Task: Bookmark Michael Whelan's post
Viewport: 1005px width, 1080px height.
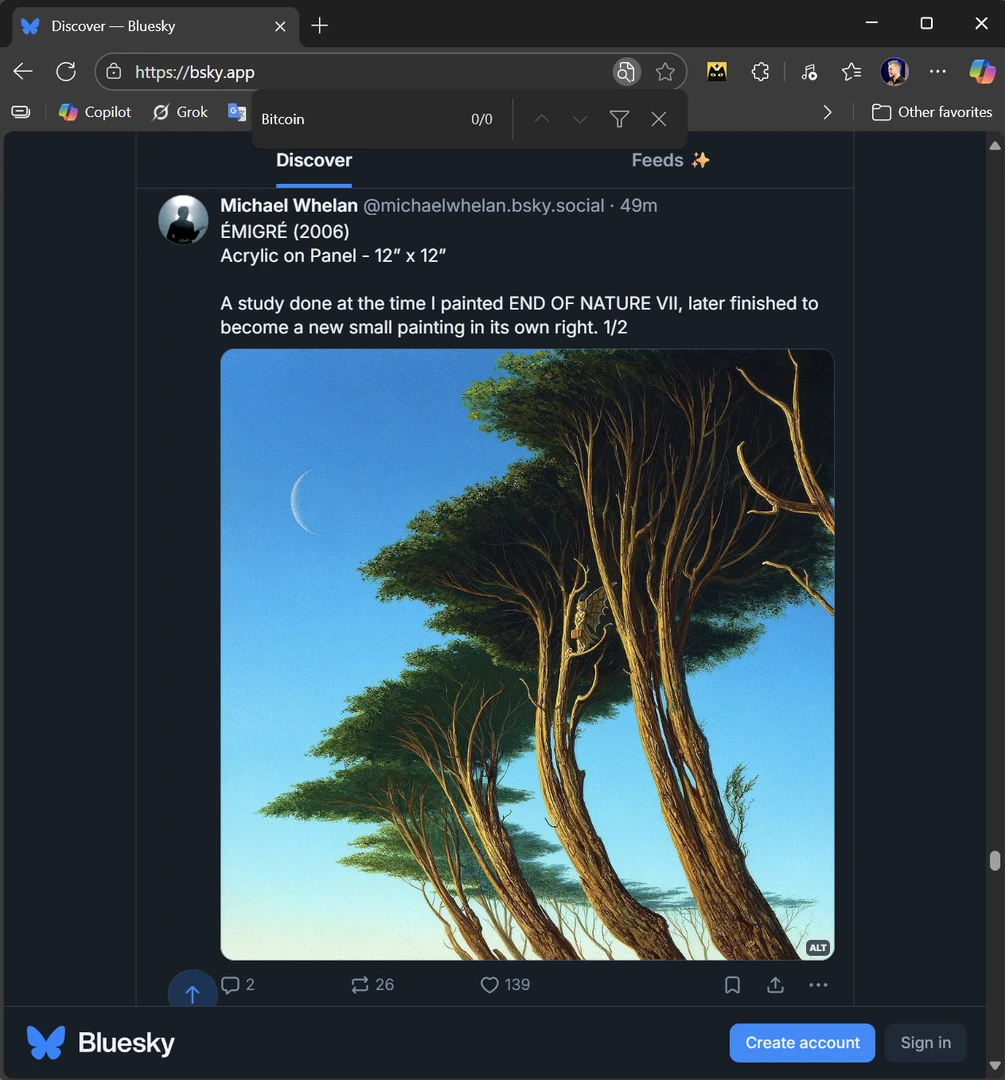Action: tap(731, 985)
